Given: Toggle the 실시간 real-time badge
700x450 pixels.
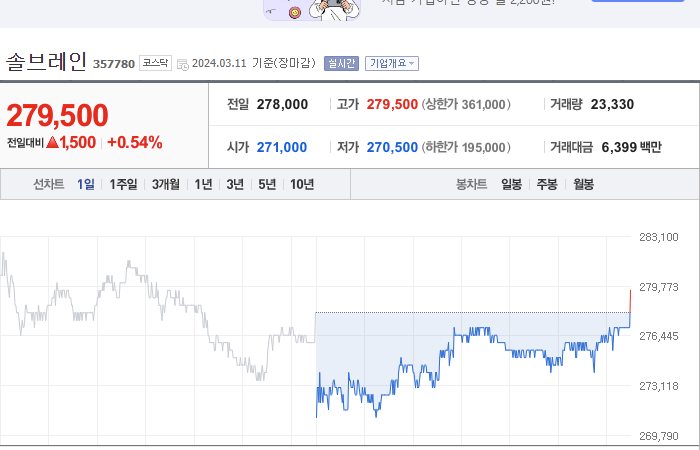Looking at the screenshot, I should pos(342,63).
